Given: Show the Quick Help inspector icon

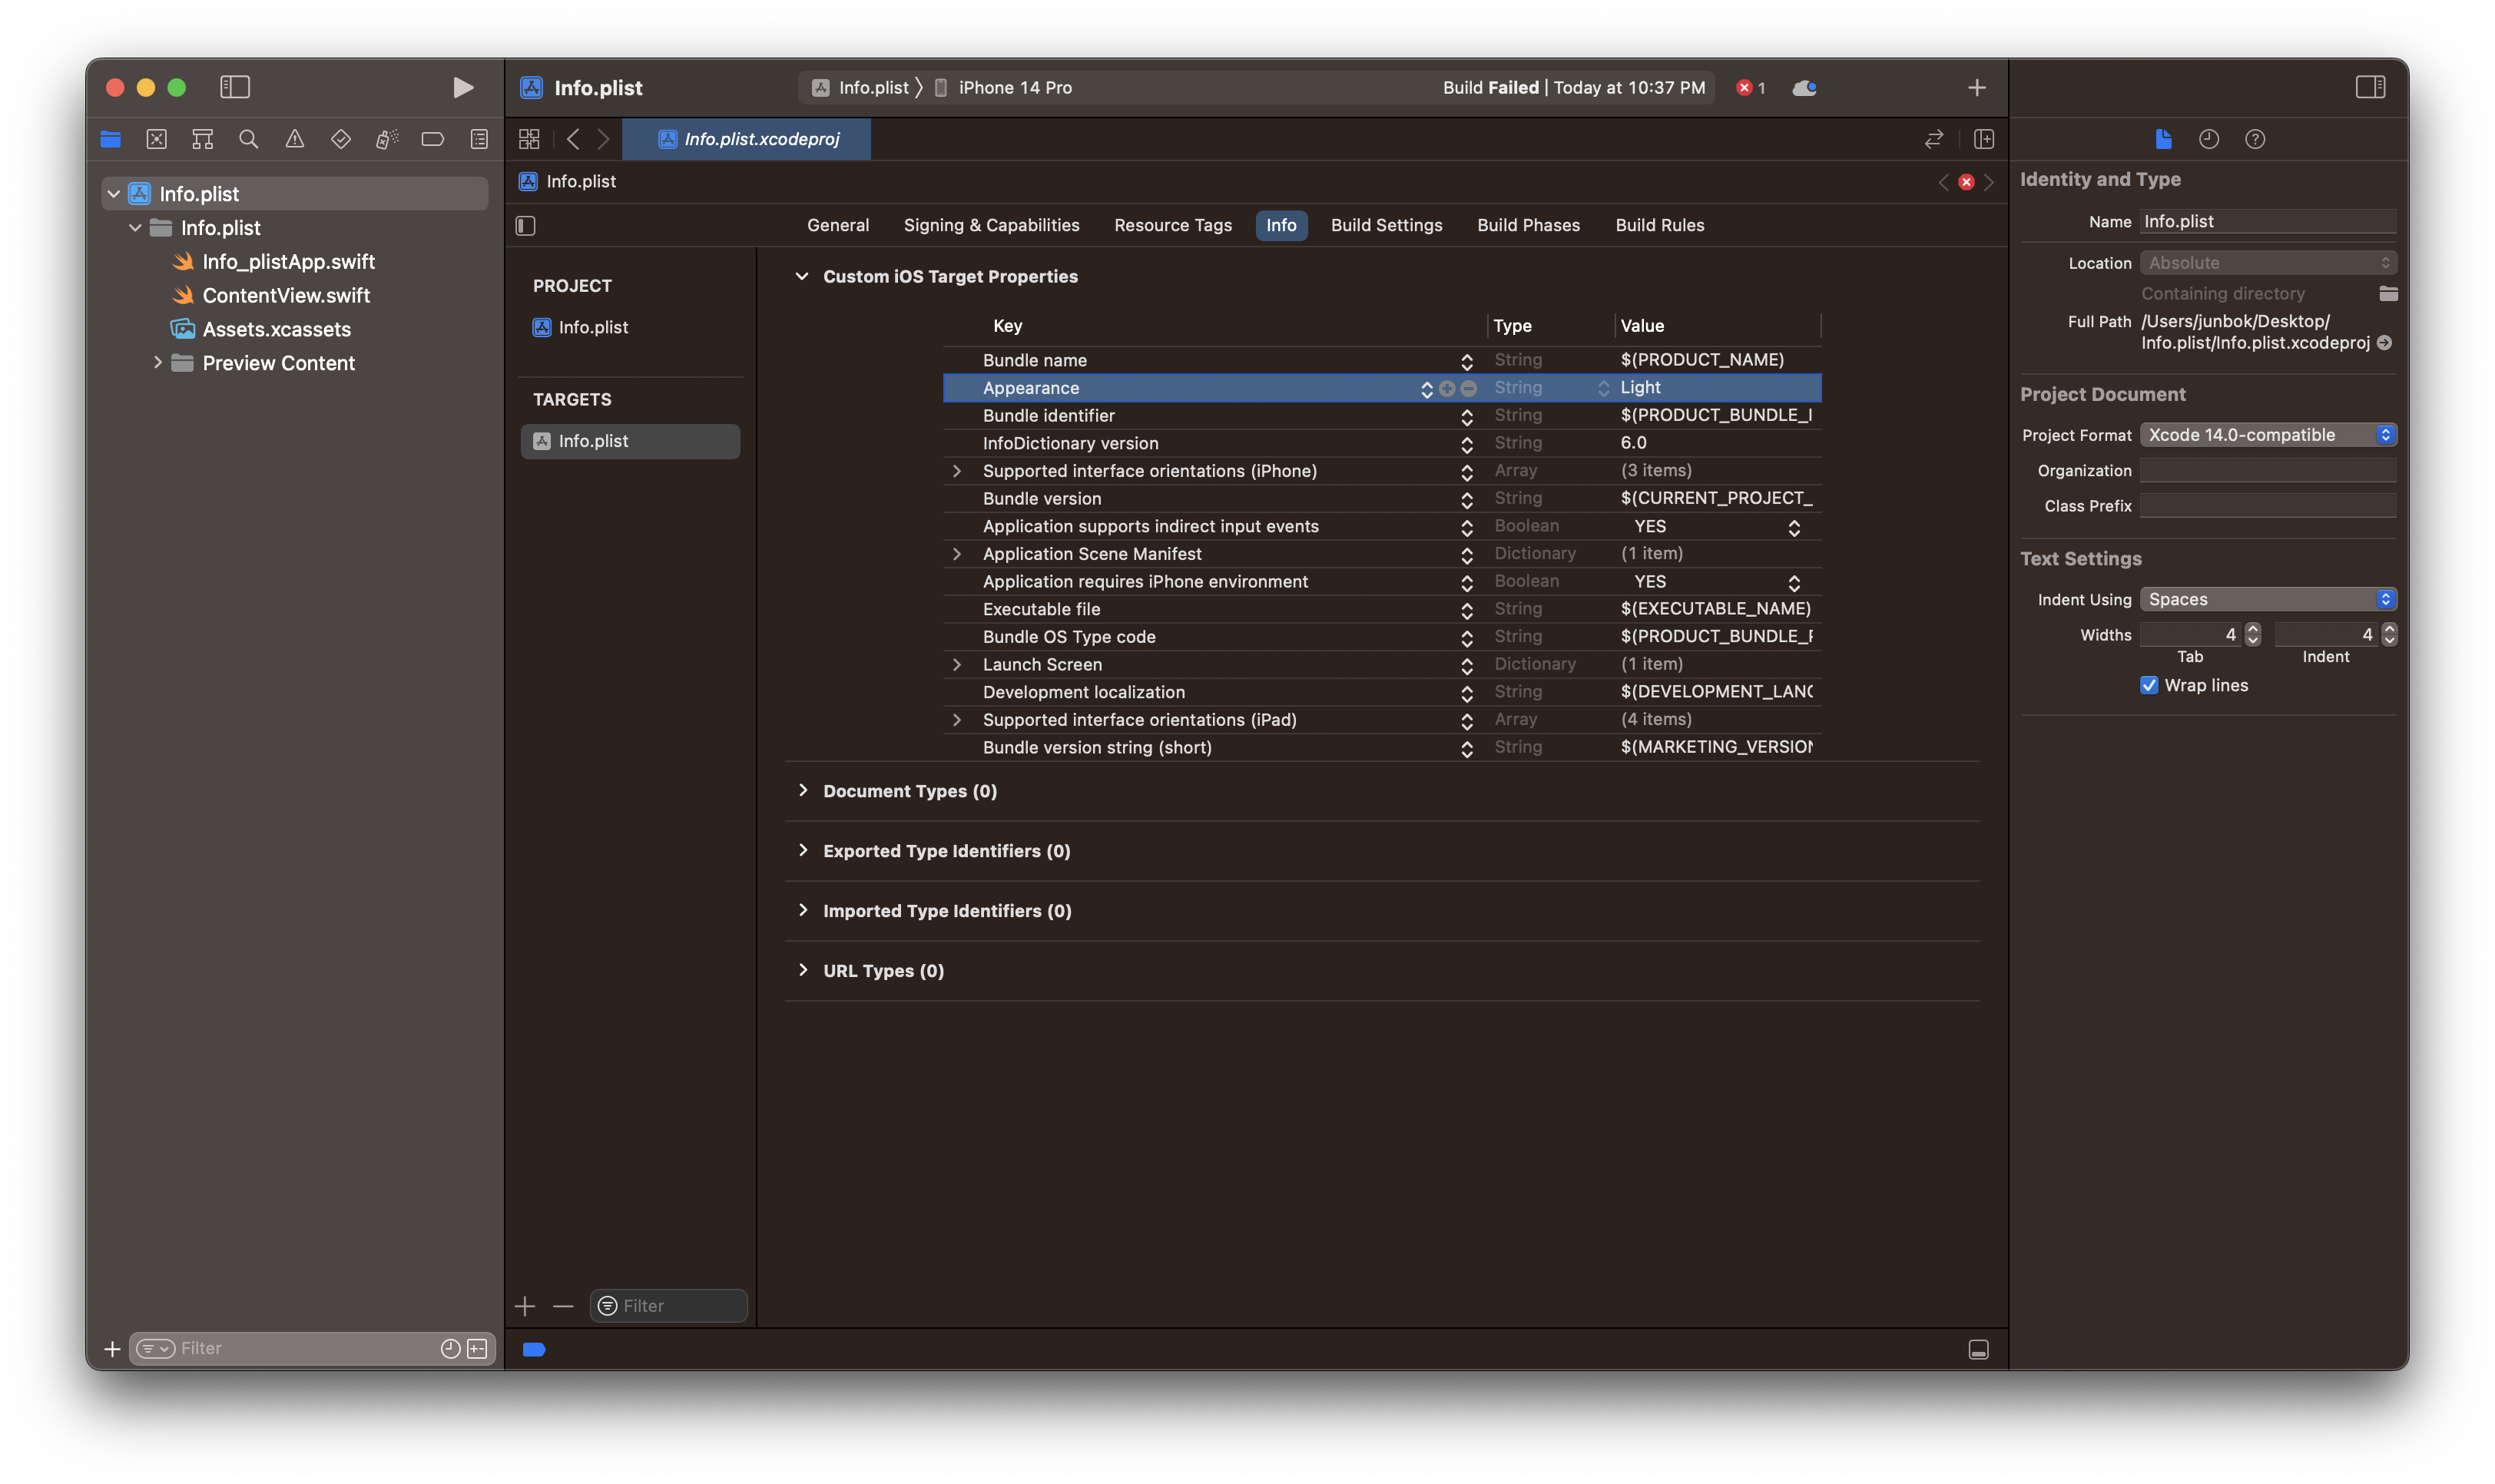Looking at the screenshot, I should pyautogui.click(x=2255, y=139).
